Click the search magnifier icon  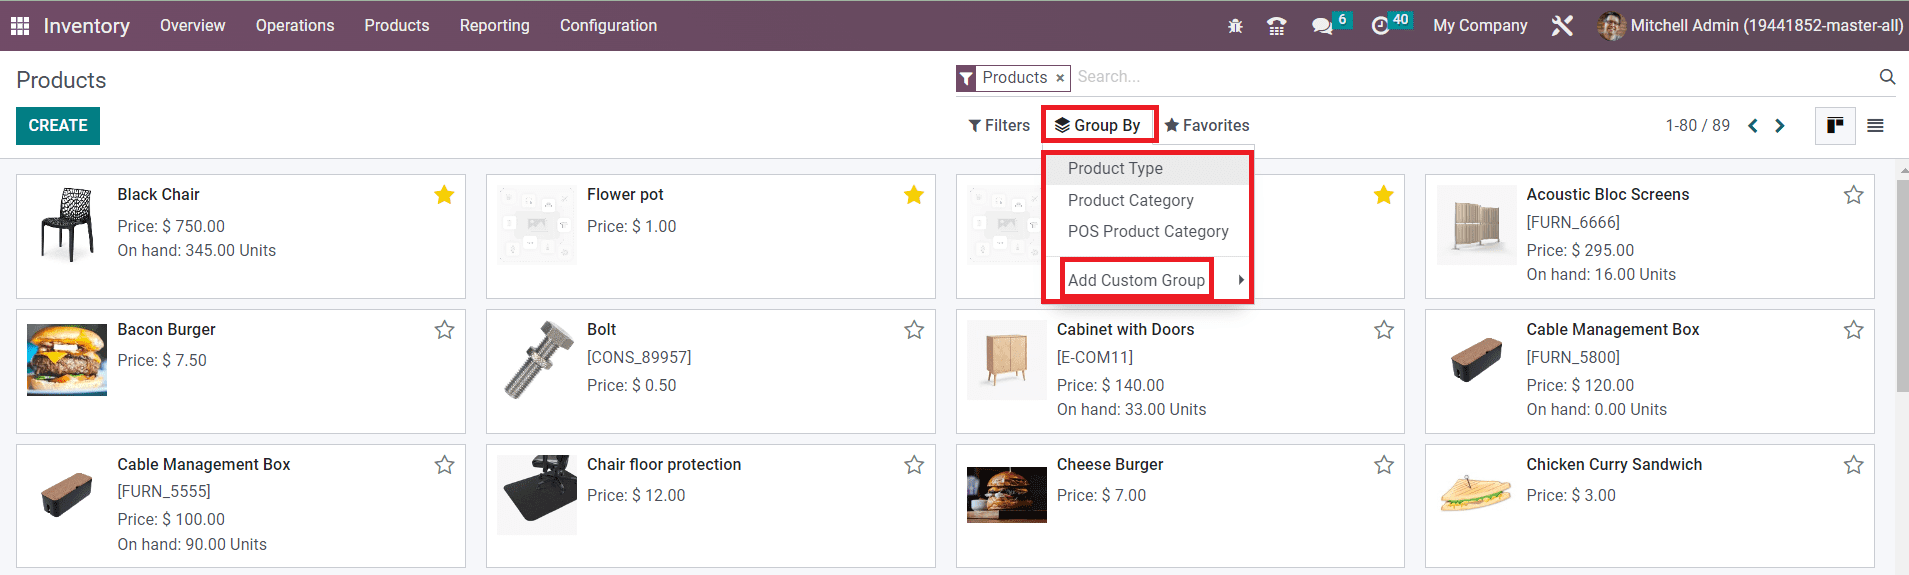click(1887, 77)
